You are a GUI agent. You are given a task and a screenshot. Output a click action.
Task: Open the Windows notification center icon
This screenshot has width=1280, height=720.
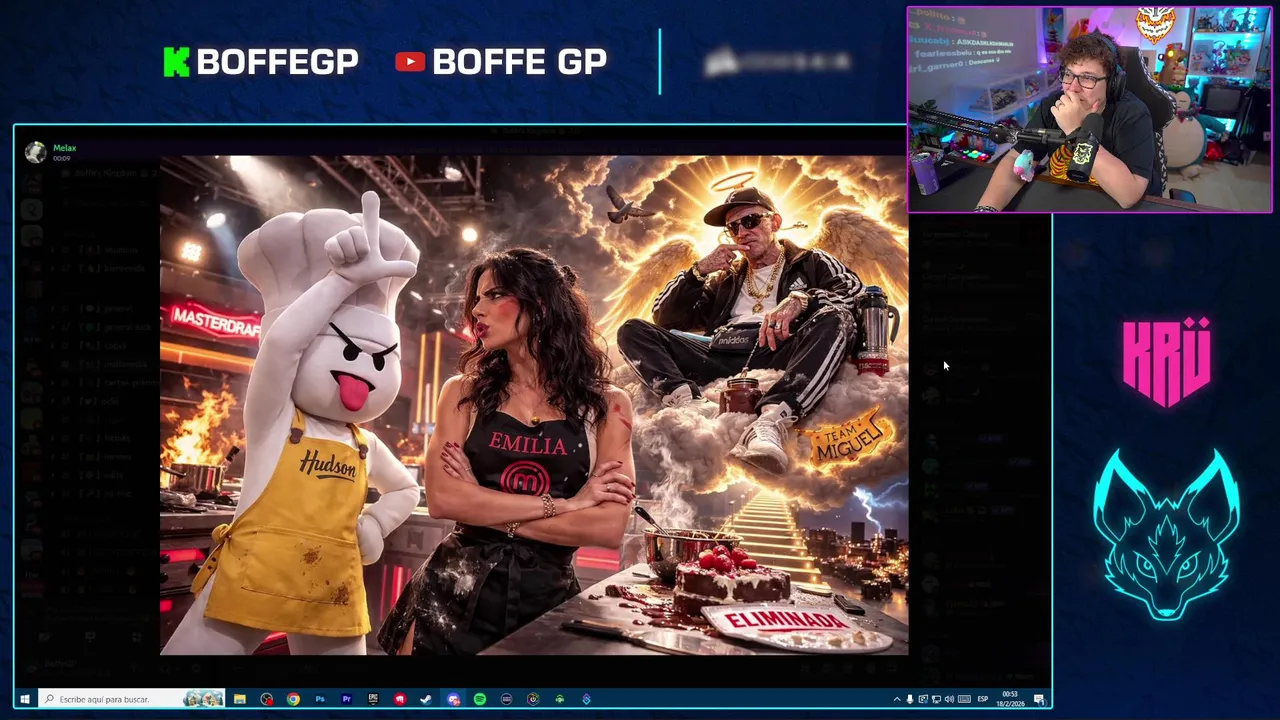point(1040,699)
